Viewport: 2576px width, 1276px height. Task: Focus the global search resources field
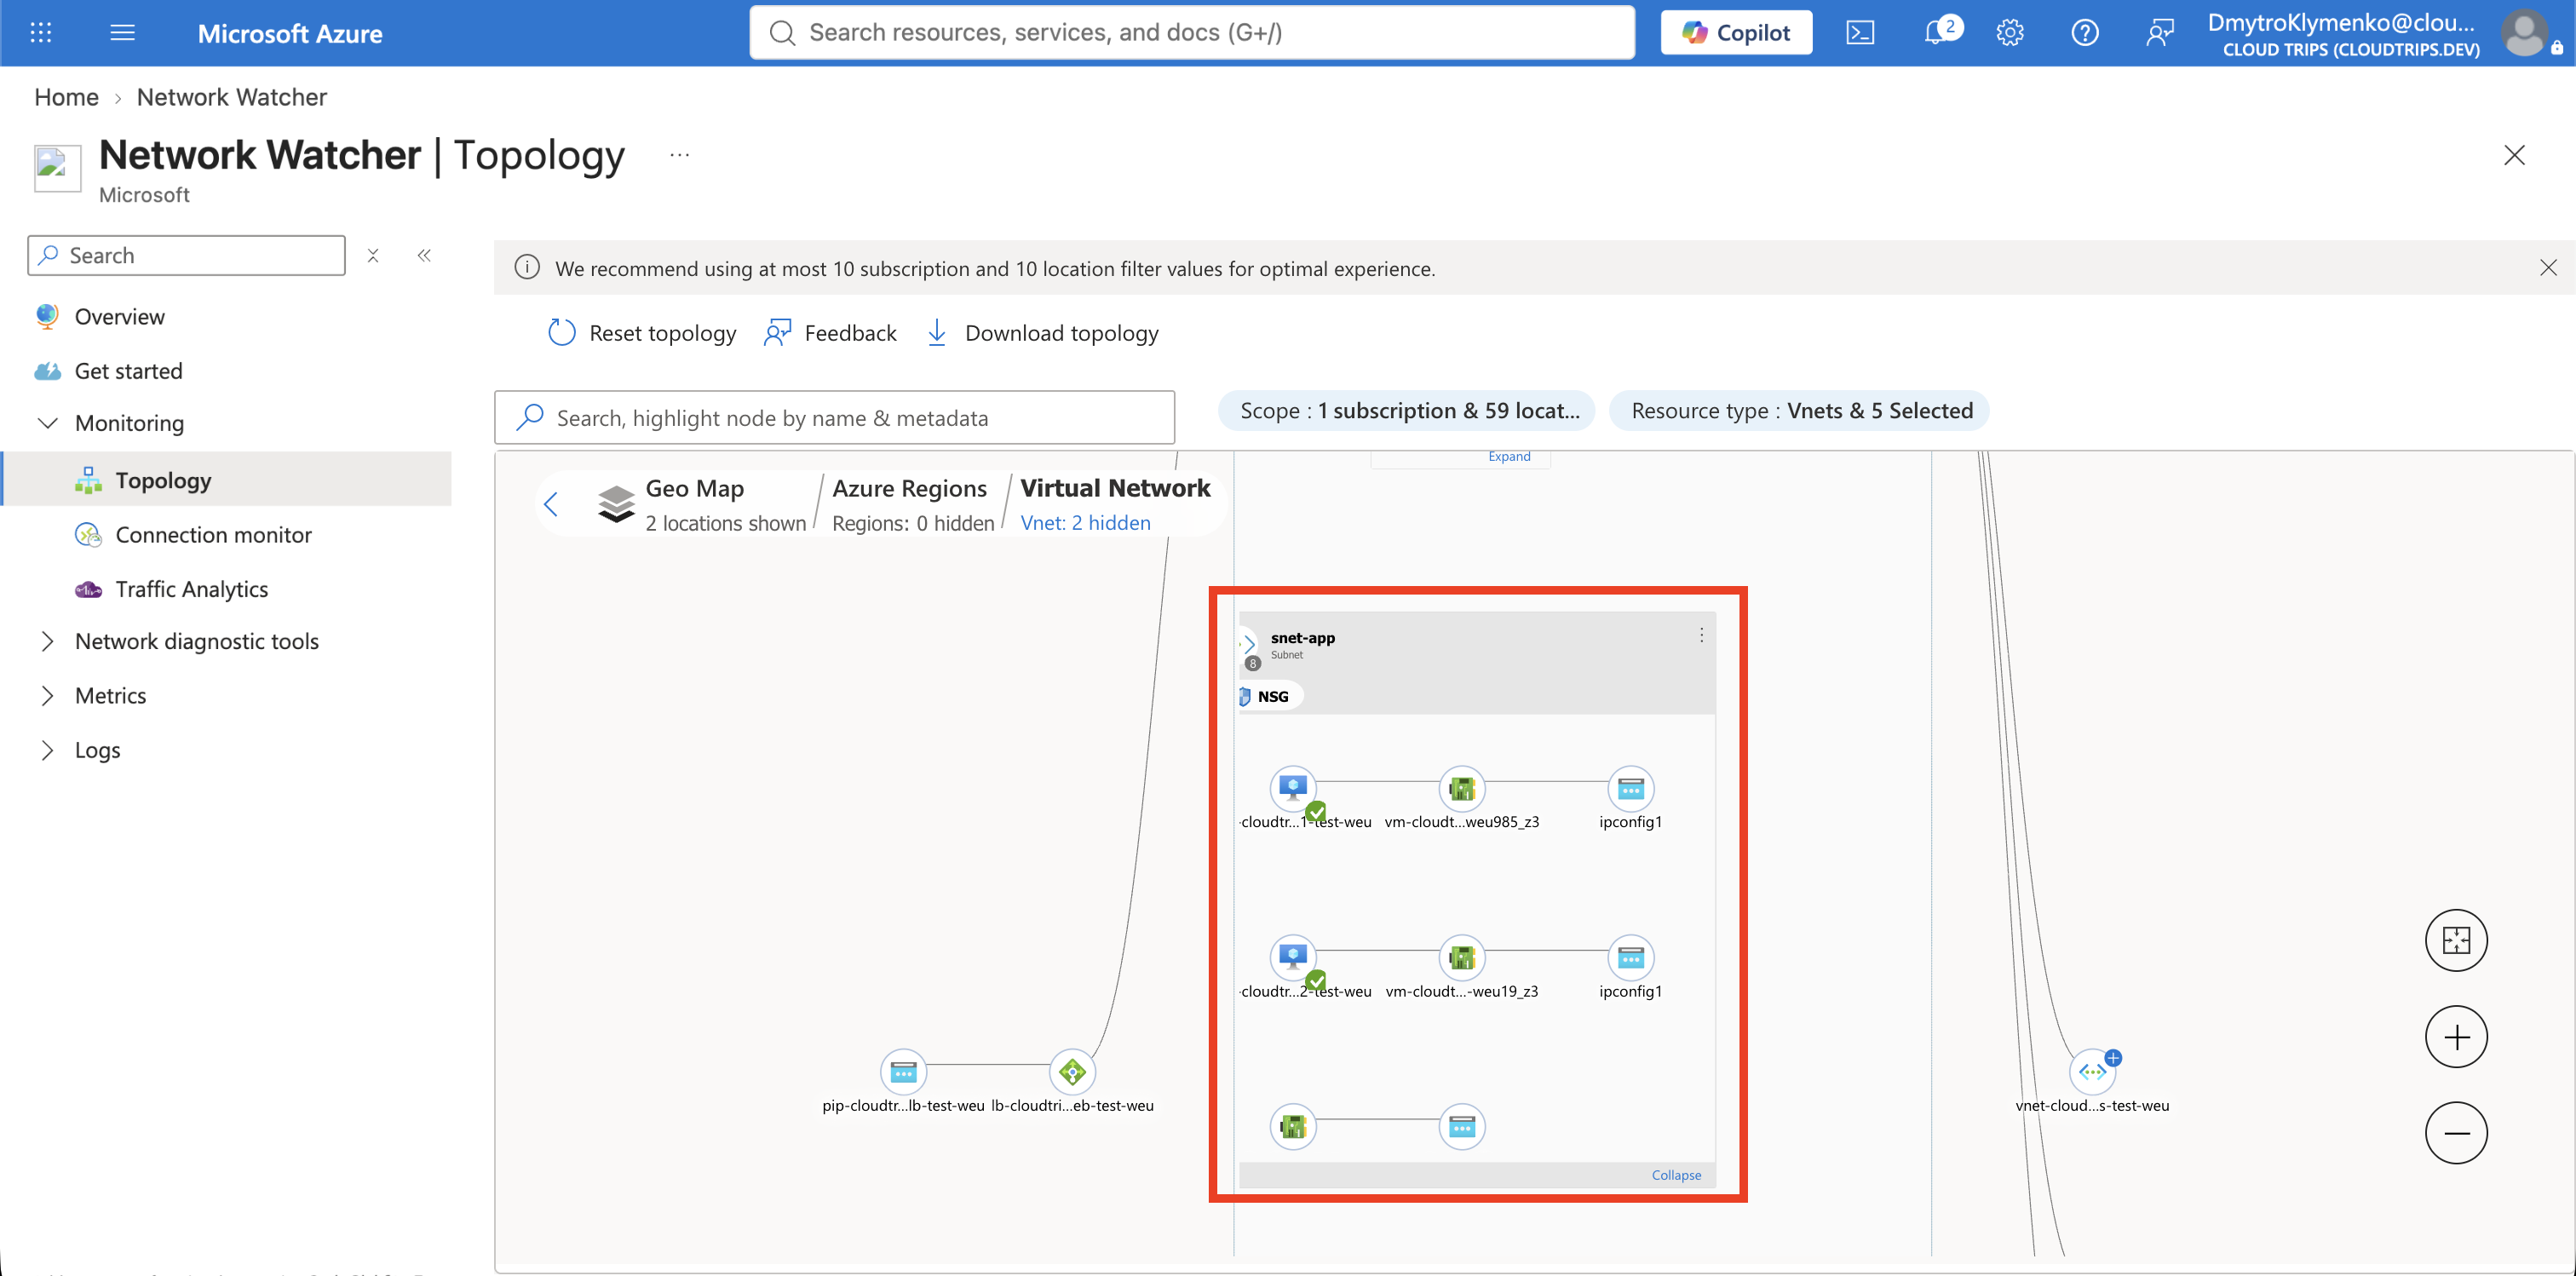(1192, 33)
